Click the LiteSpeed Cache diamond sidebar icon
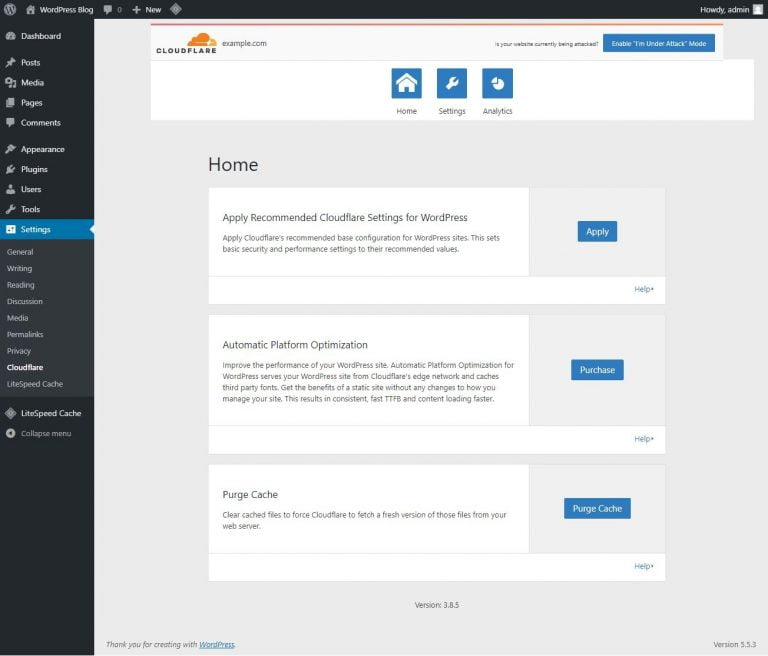Viewport: 768px width, 656px height. coord(10,413)
